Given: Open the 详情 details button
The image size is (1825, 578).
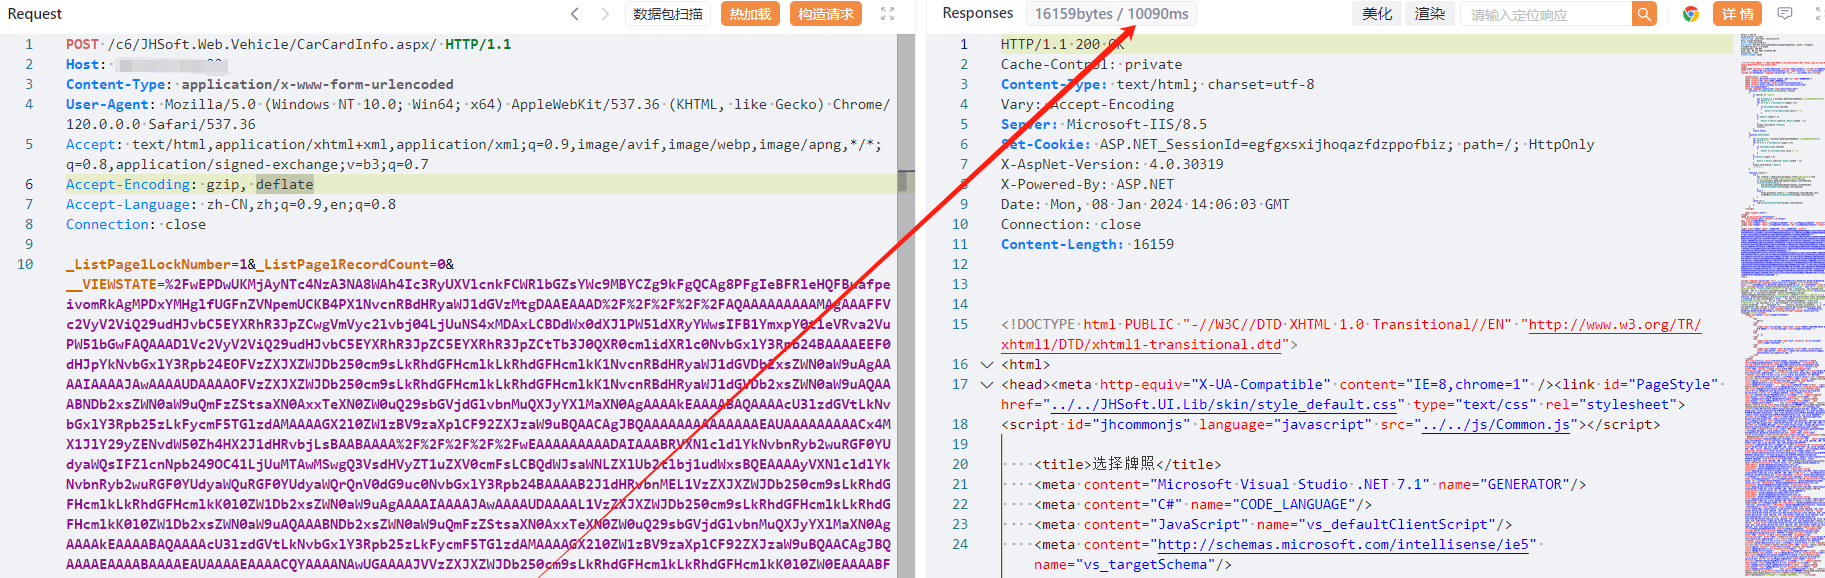Looking at the screenshot, I should click(1738, 14).
